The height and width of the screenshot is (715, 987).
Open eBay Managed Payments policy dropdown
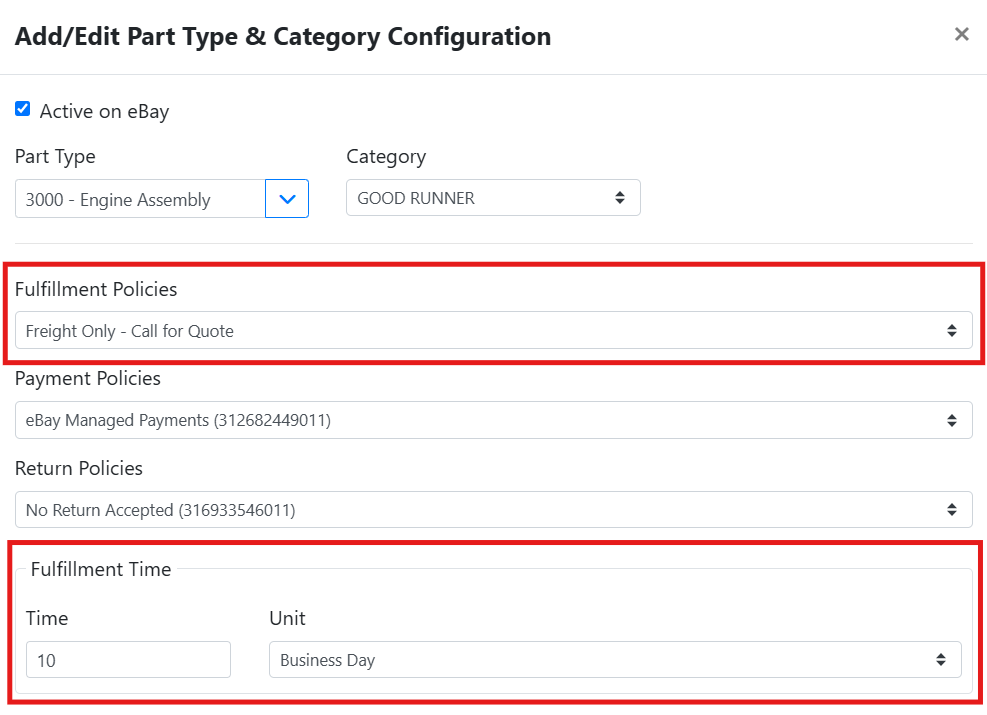point(494,420)
